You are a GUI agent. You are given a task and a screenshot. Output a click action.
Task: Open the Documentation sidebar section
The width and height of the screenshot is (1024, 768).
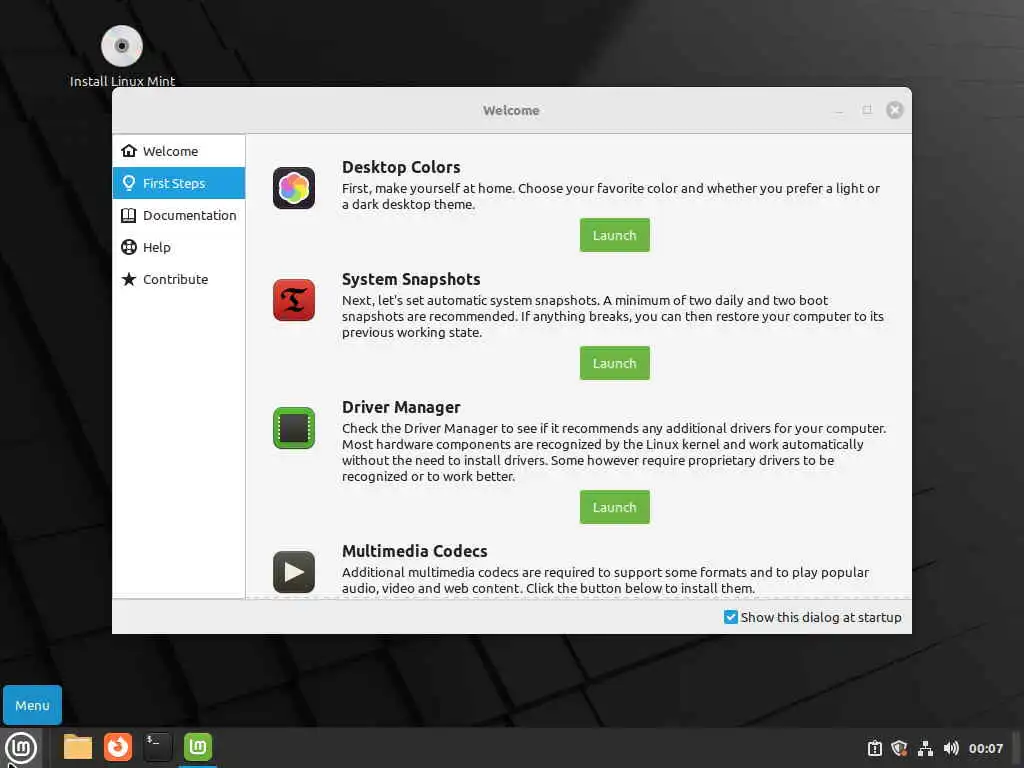179,215
